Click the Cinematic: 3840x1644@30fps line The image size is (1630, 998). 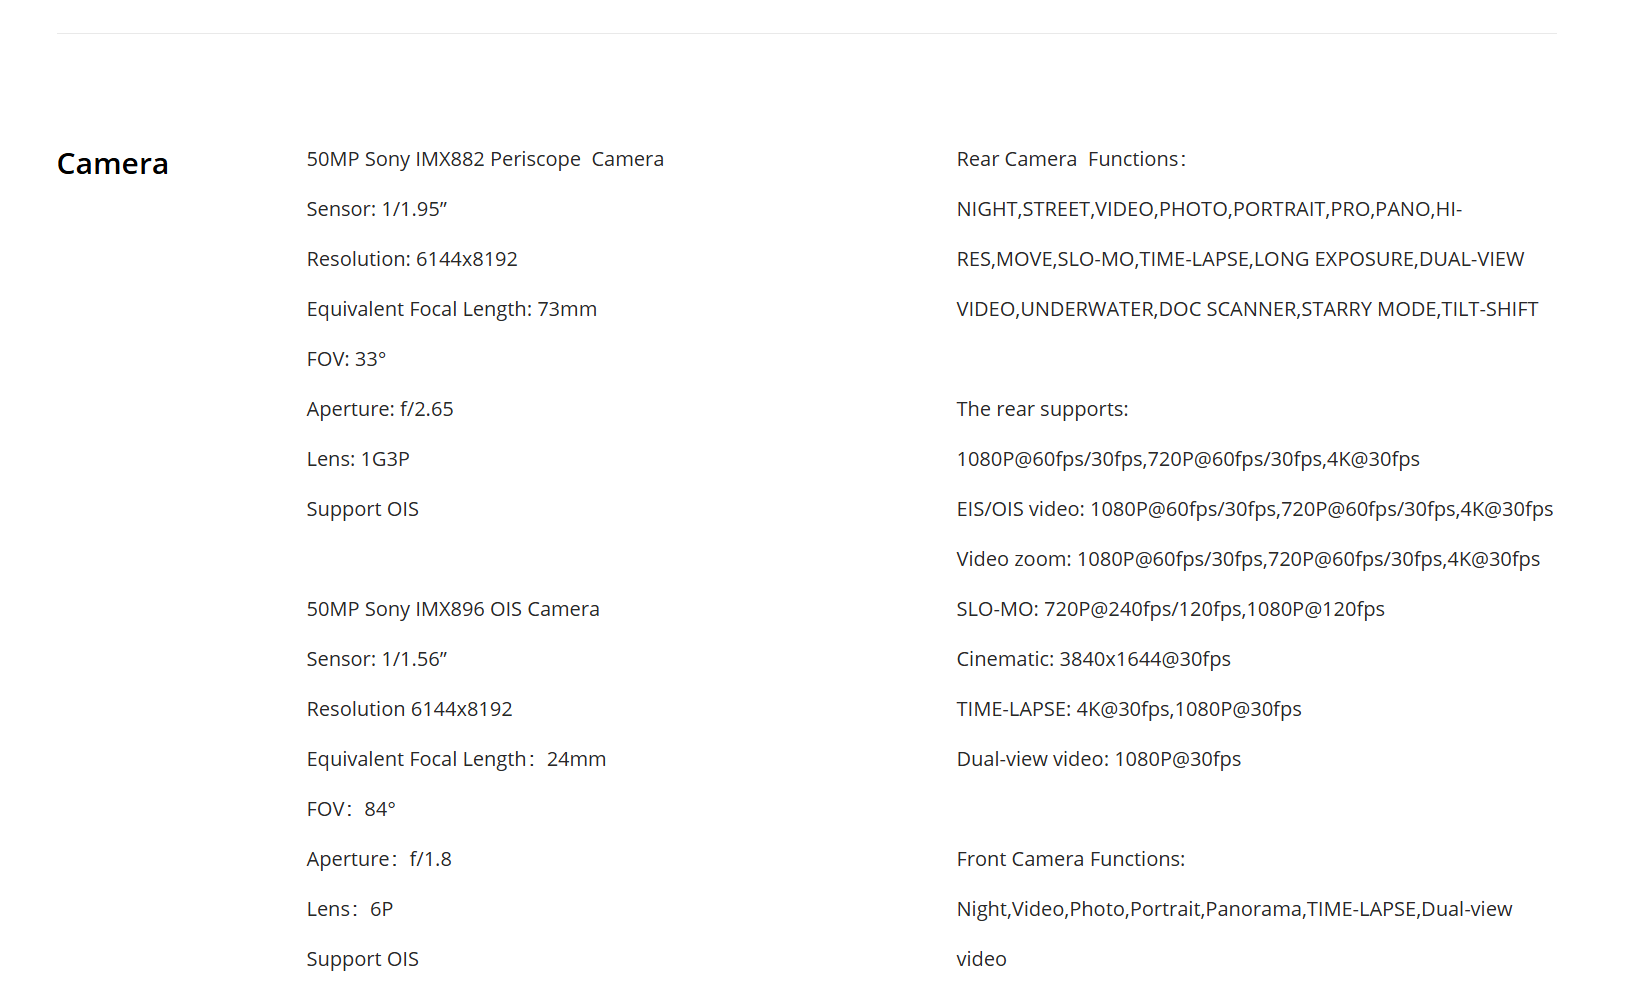[x=1093, y=659]
